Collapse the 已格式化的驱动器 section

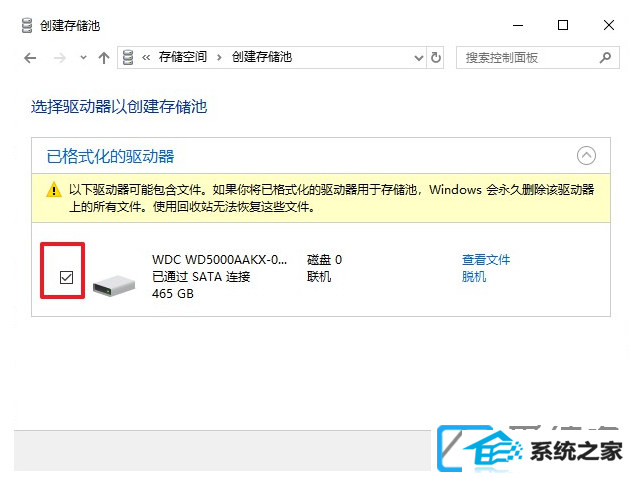tap(586, 155)
